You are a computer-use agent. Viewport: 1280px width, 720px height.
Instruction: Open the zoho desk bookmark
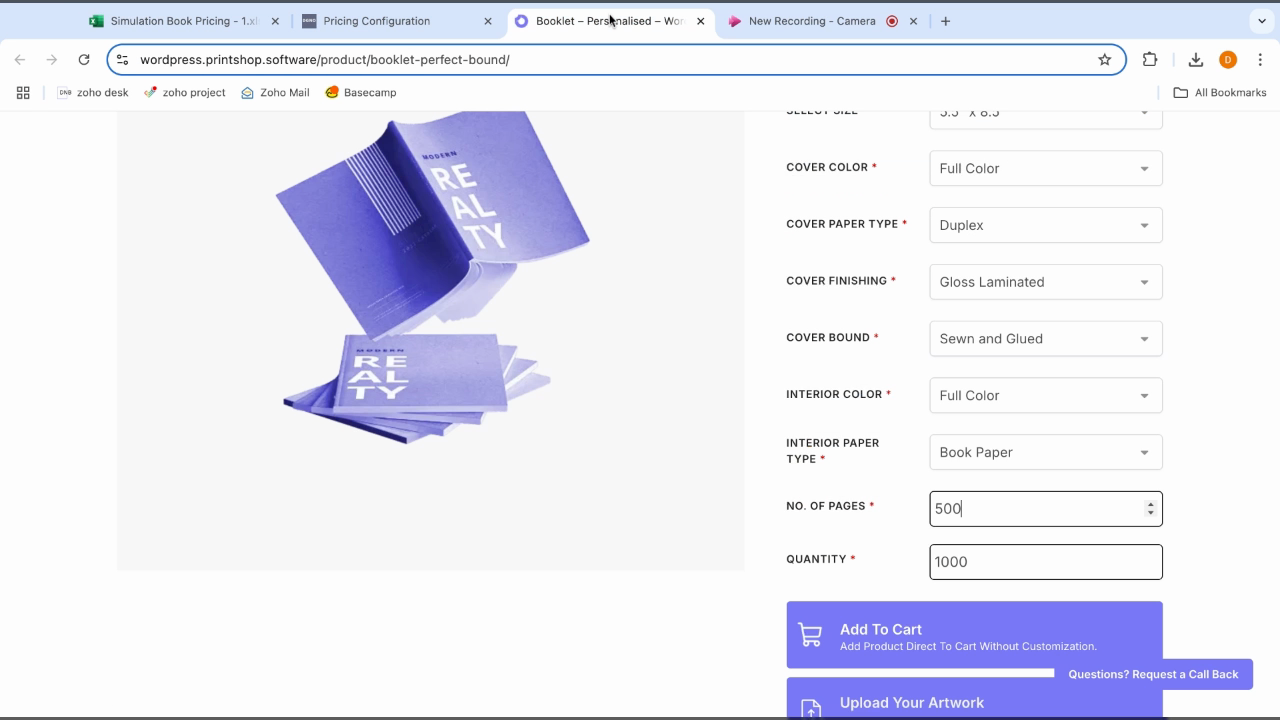[x=93, y=93]
